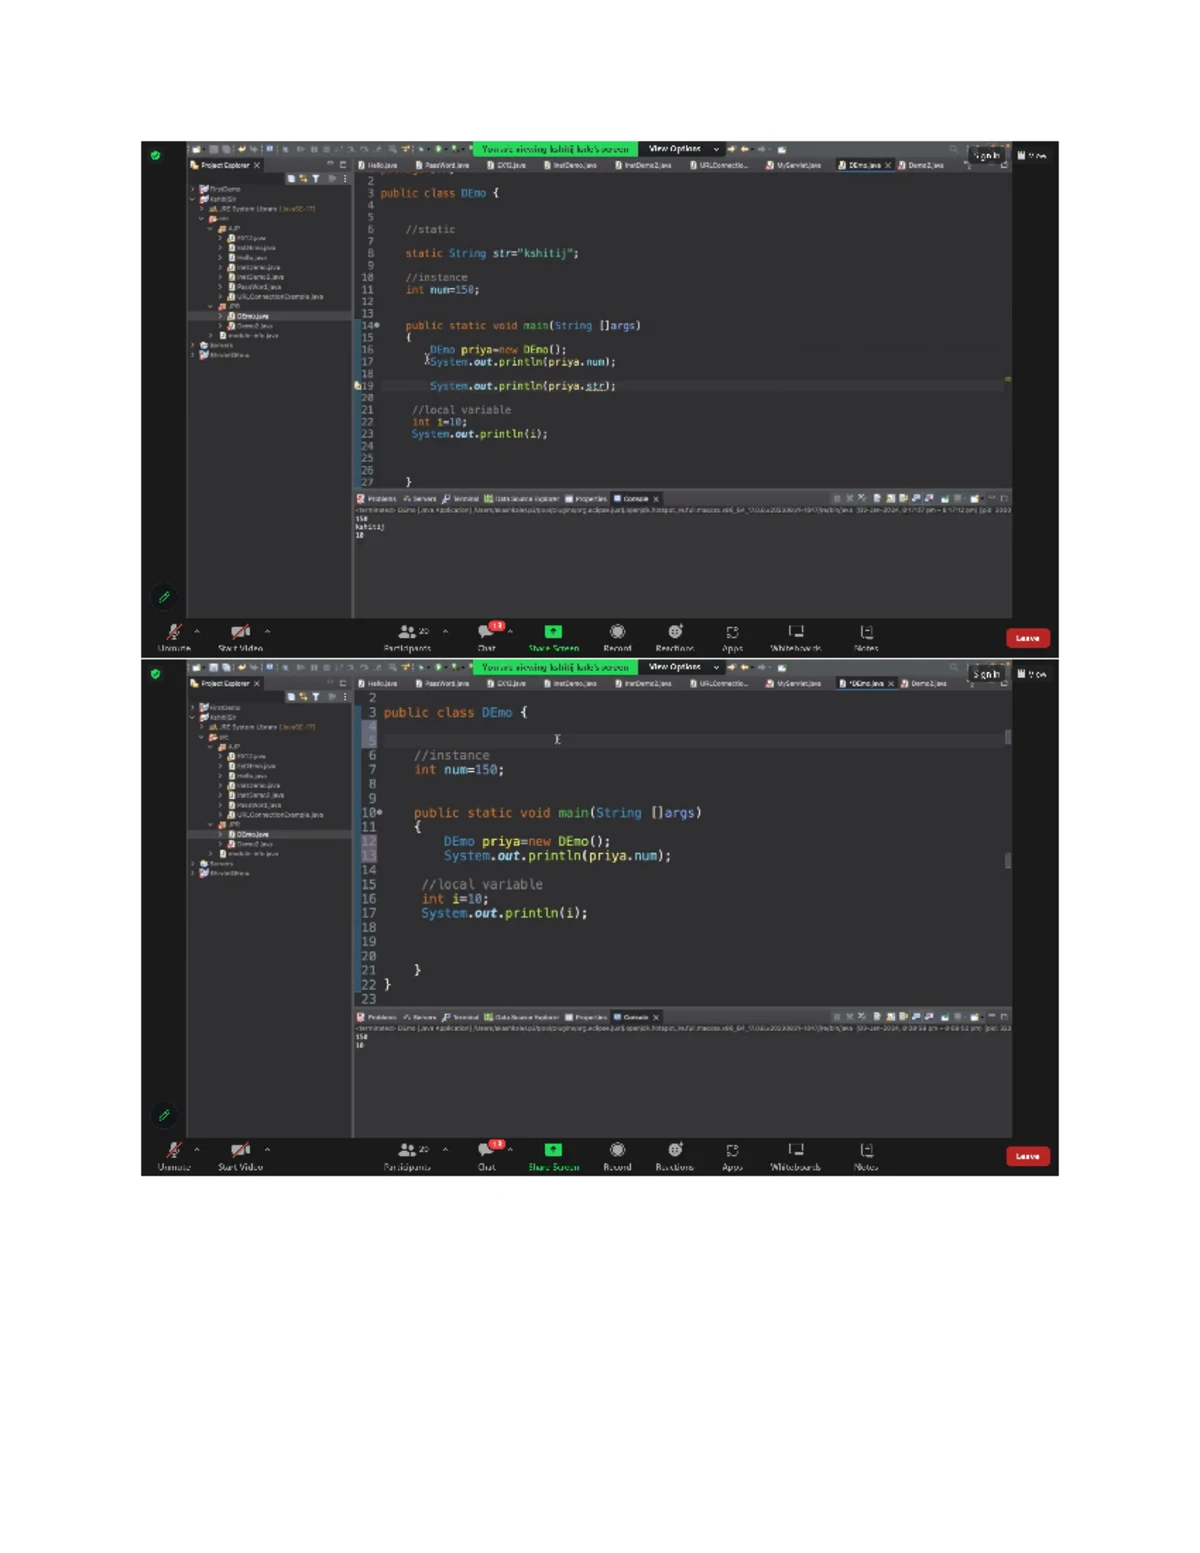
Task: Click the green annotate pencil icon in the upper window
Action: point(165,597)
